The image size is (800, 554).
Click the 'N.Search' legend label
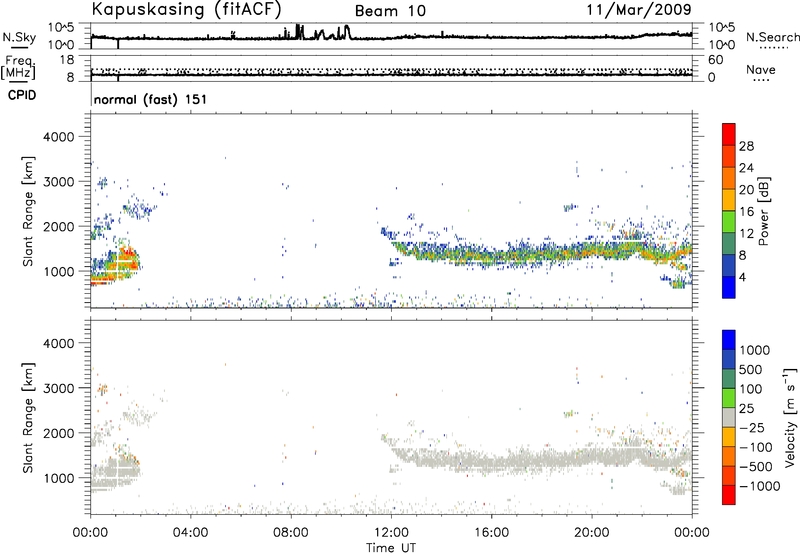point(772,37)
